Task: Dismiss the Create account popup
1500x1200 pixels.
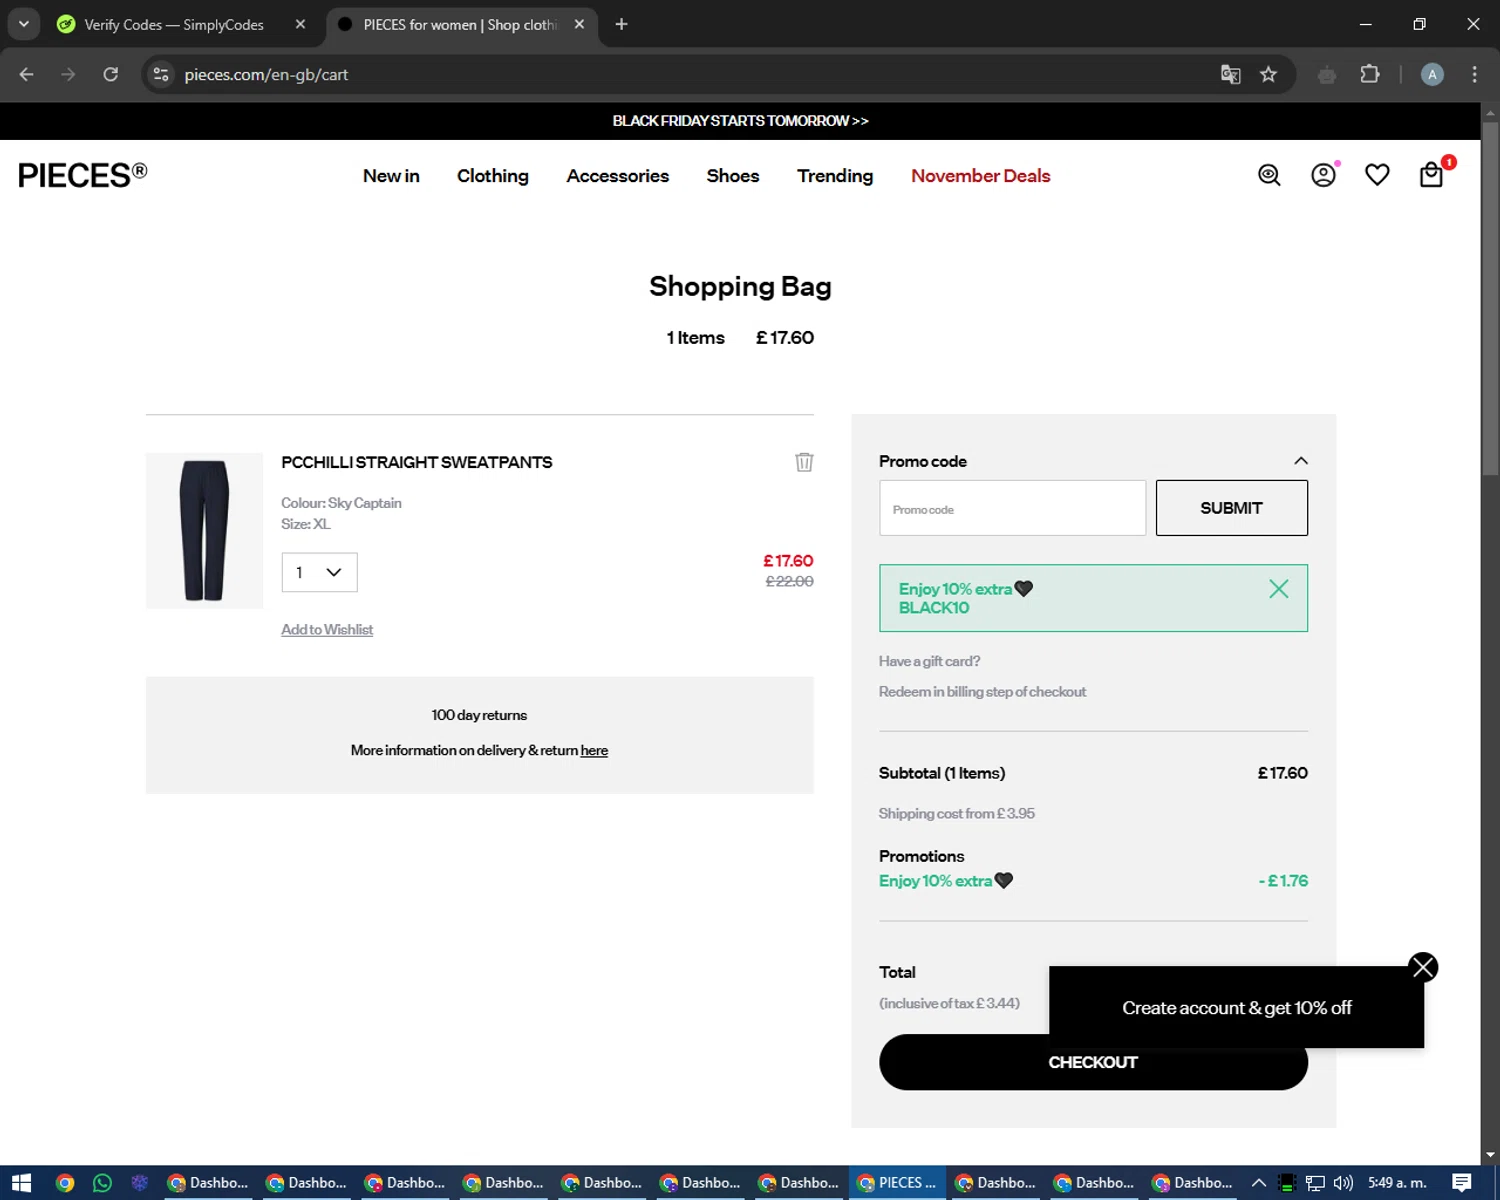Action: pos(1423,967)
